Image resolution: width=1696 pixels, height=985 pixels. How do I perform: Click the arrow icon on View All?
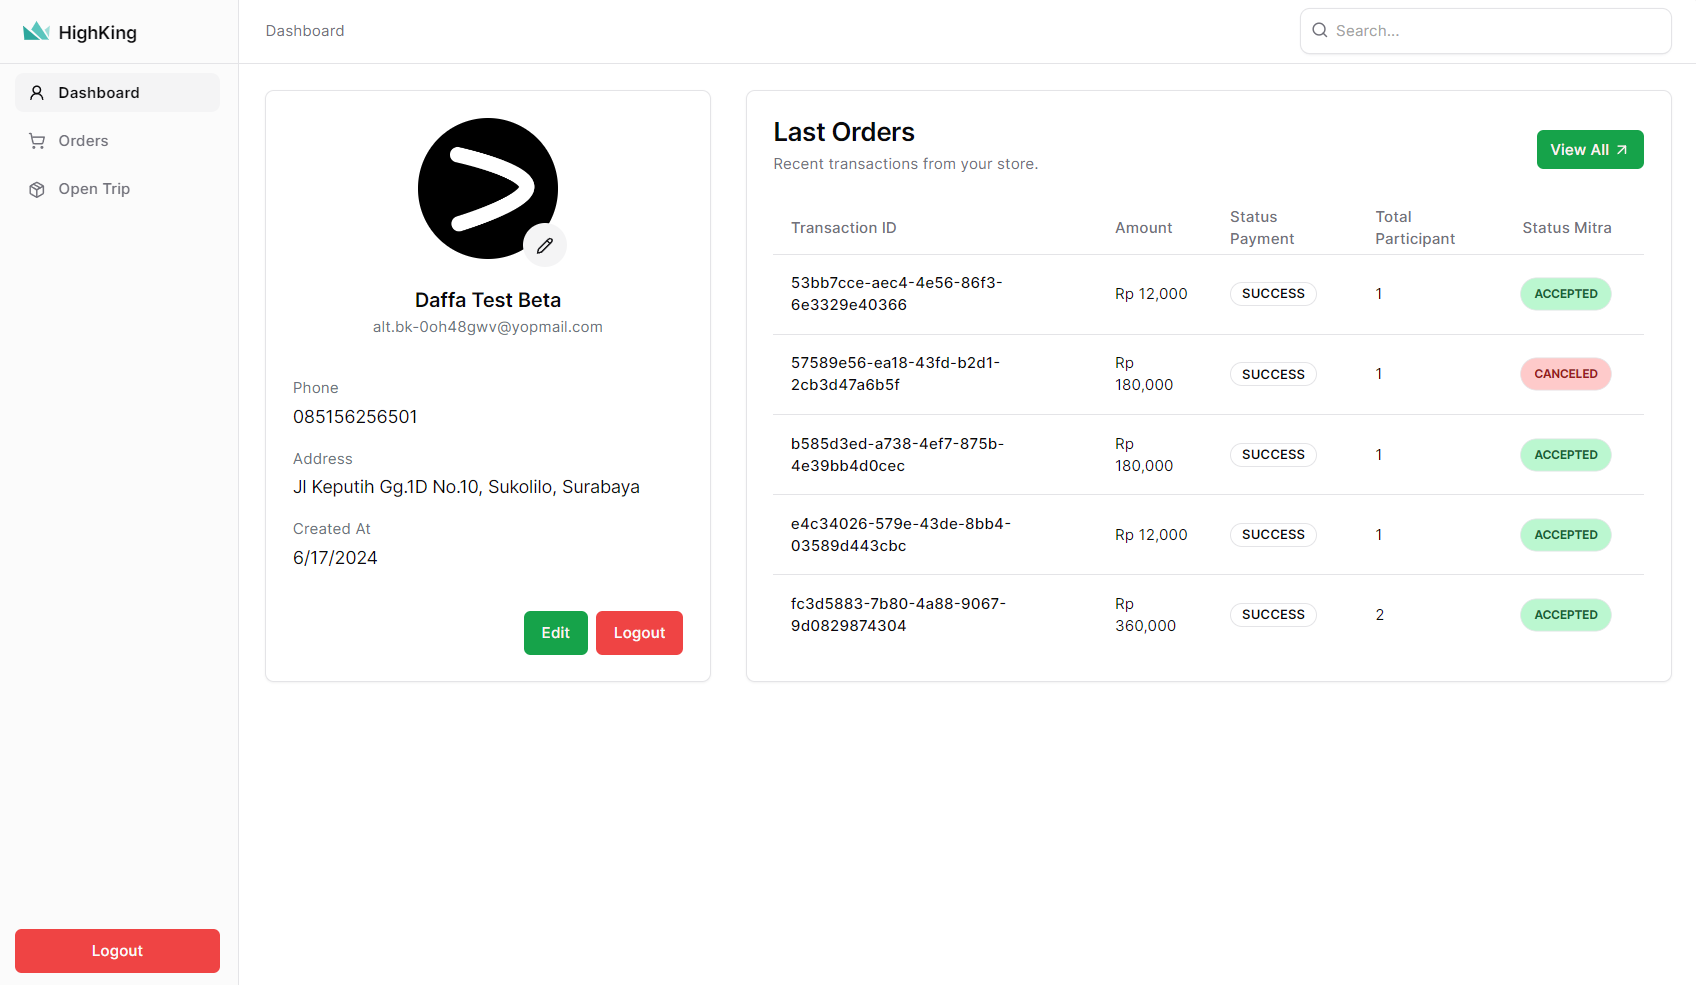(x=1622, y=150)
